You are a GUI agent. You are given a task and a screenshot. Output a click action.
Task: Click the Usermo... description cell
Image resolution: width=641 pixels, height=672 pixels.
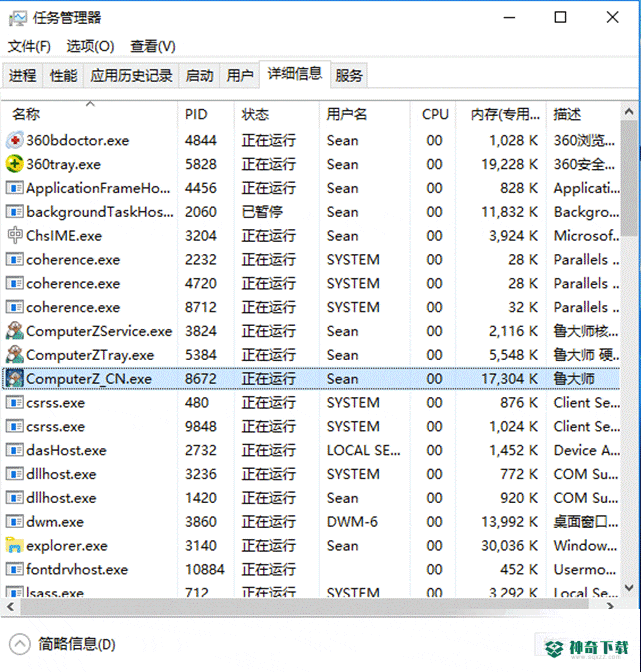[x=585, y=570]
